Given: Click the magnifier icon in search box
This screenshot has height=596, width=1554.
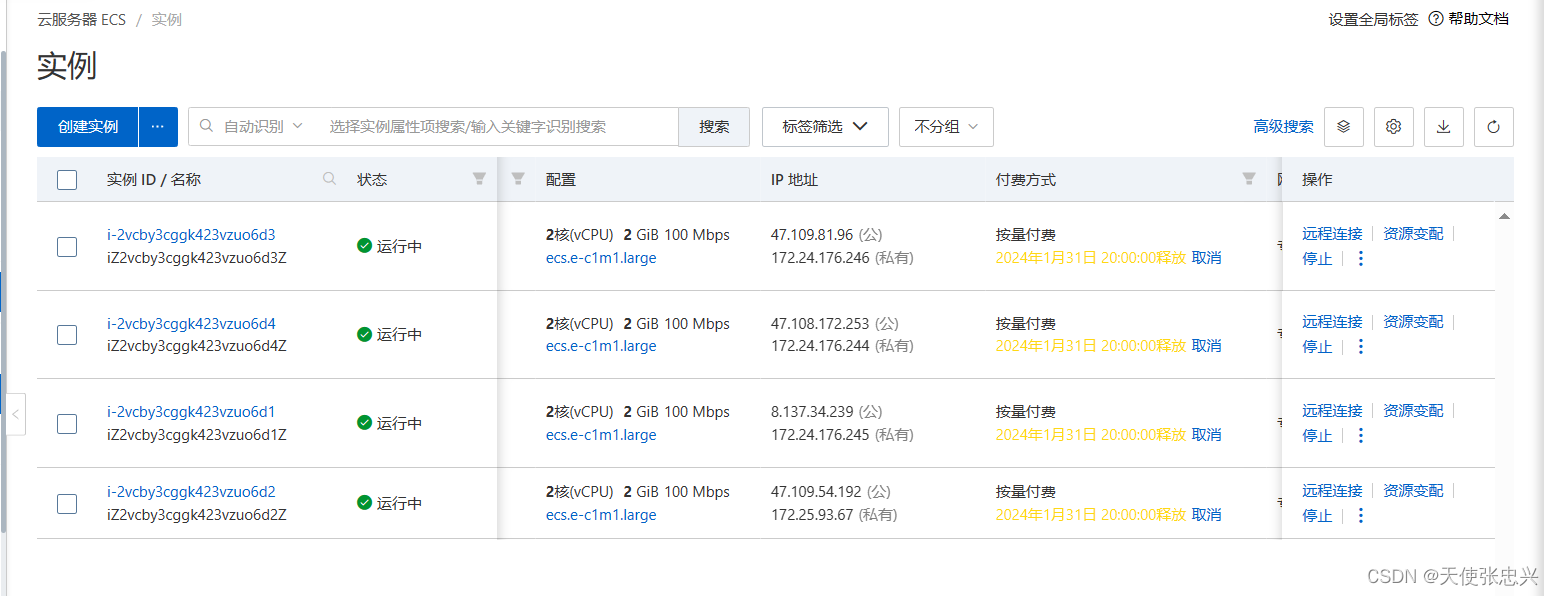Looking at the screenshot, I should coord(207,126).
